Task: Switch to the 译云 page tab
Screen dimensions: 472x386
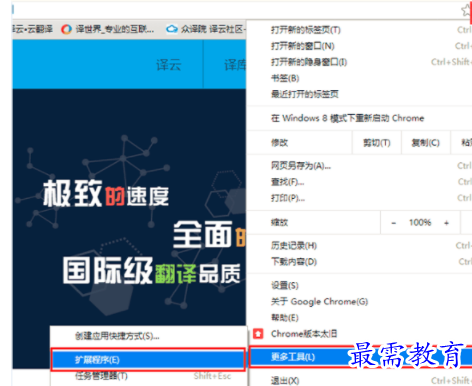Action: [169, 65]
